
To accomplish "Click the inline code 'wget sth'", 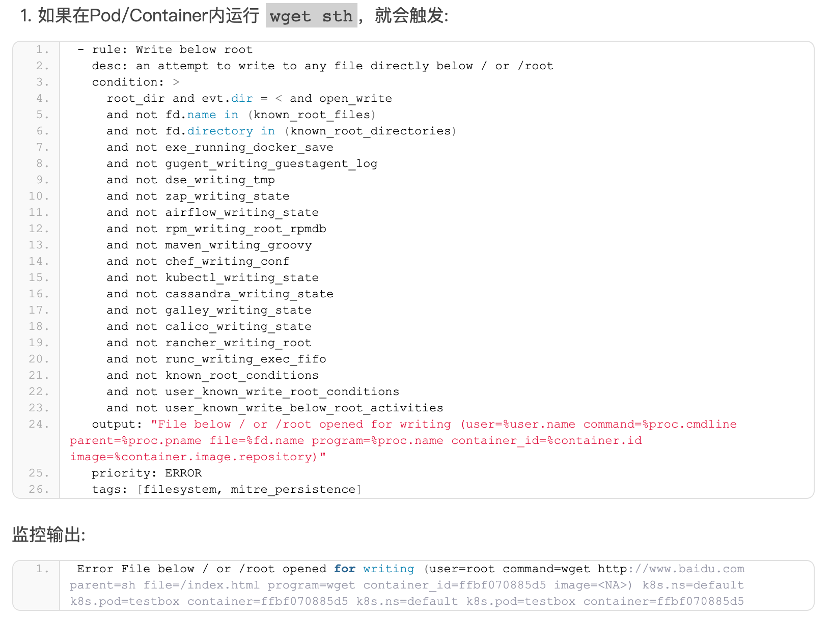I will 310,17.
